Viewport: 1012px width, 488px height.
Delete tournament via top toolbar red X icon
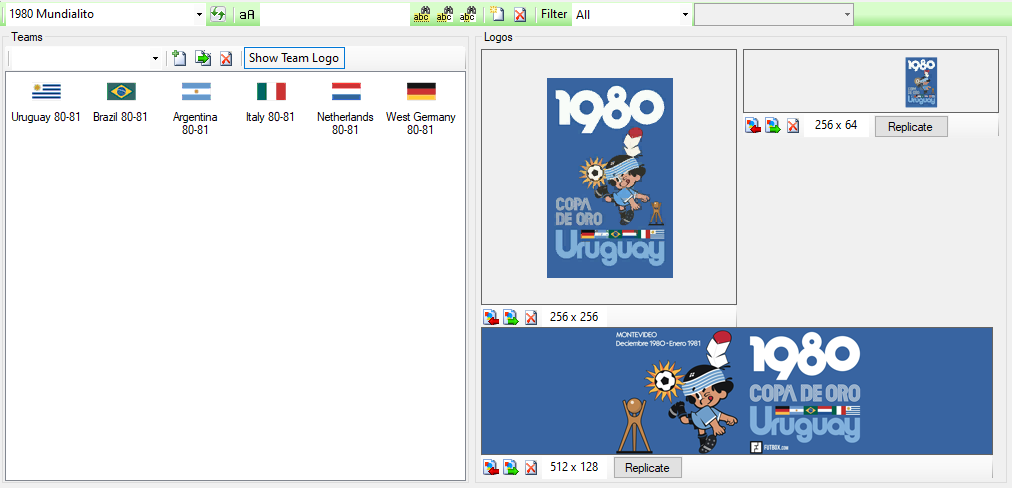[x=520, y=14]
